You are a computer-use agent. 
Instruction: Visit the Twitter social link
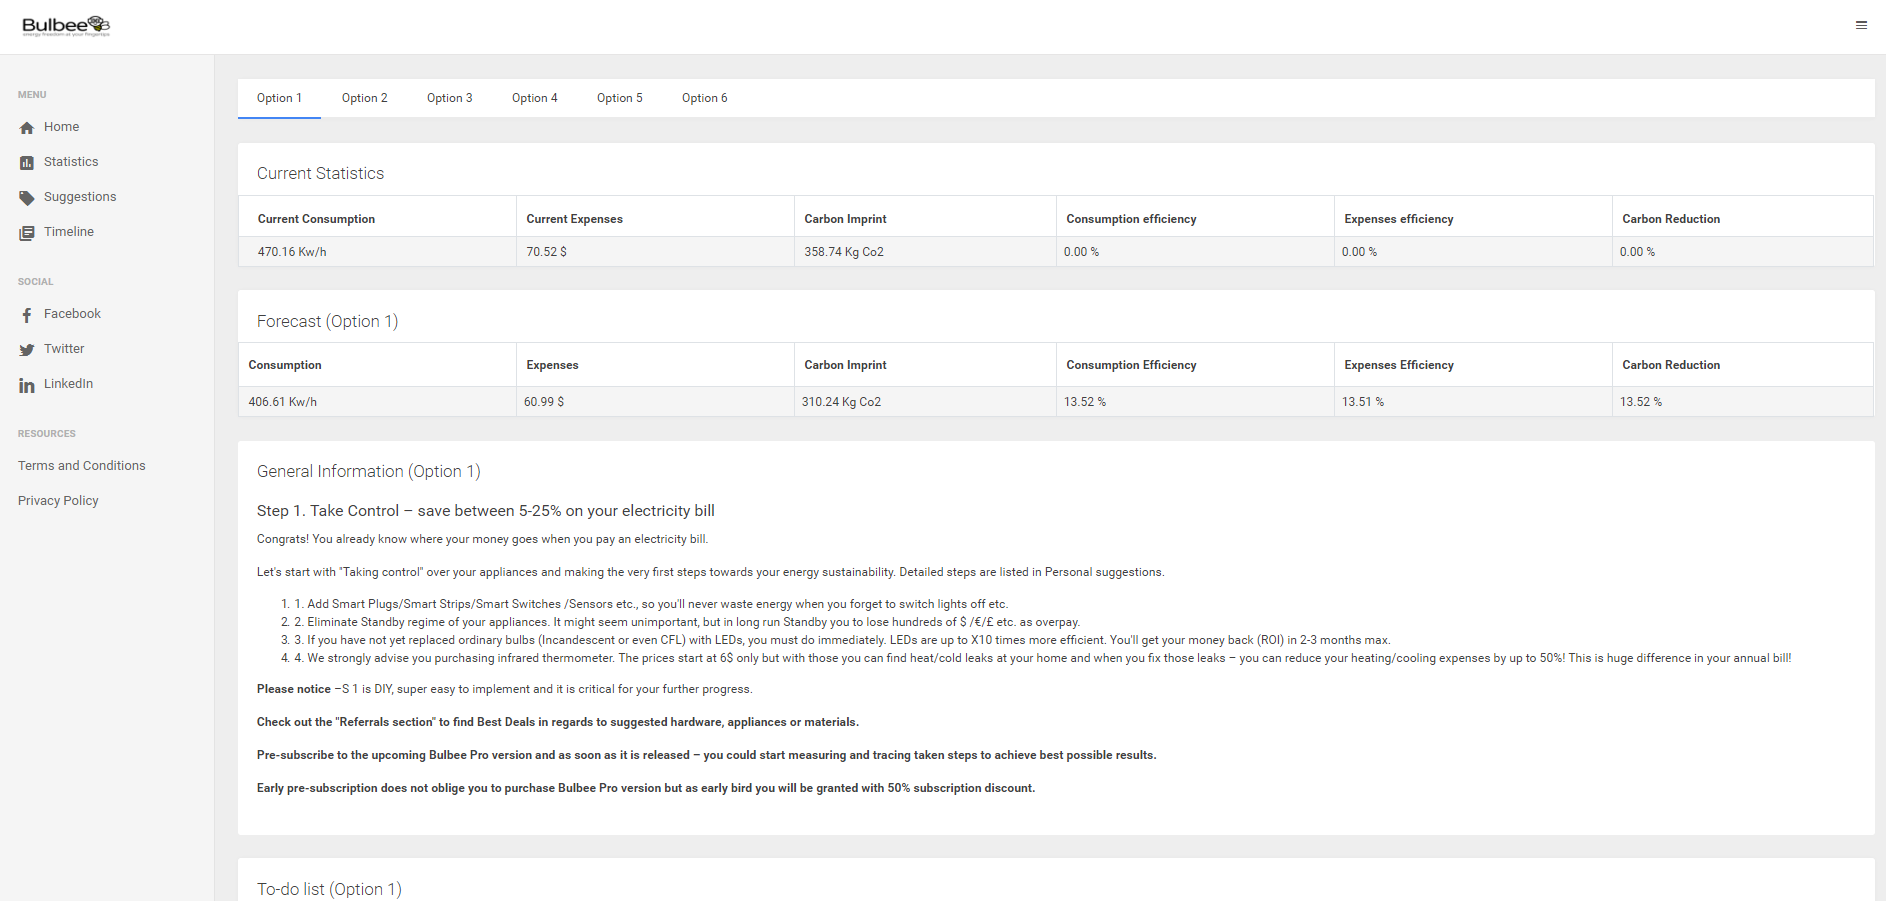(x=64, y=349)
